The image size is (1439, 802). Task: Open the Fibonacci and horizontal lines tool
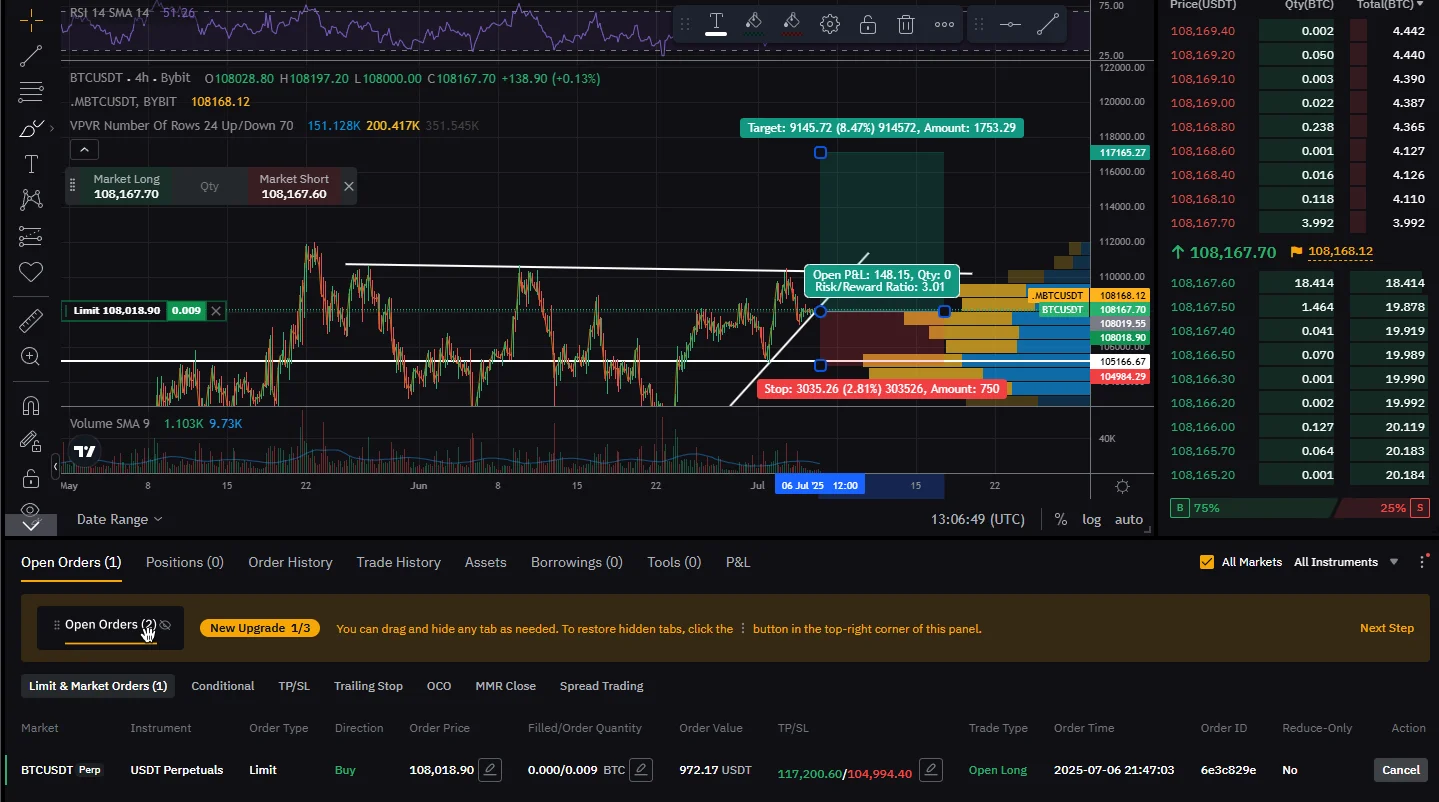[31, 92]
